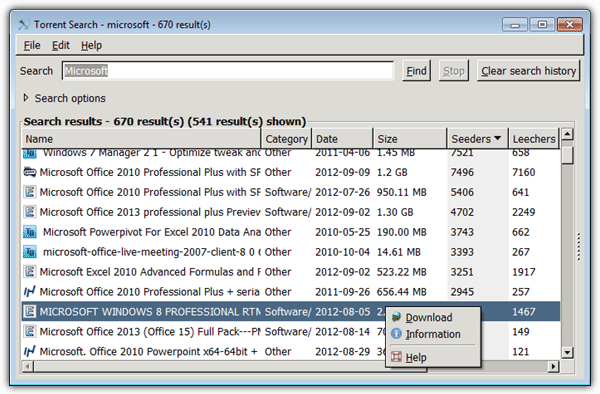Click the Torrent Search app icon in title bar
Screen dimensions: 600x394
pyautogui.click(x=24, y=24)
